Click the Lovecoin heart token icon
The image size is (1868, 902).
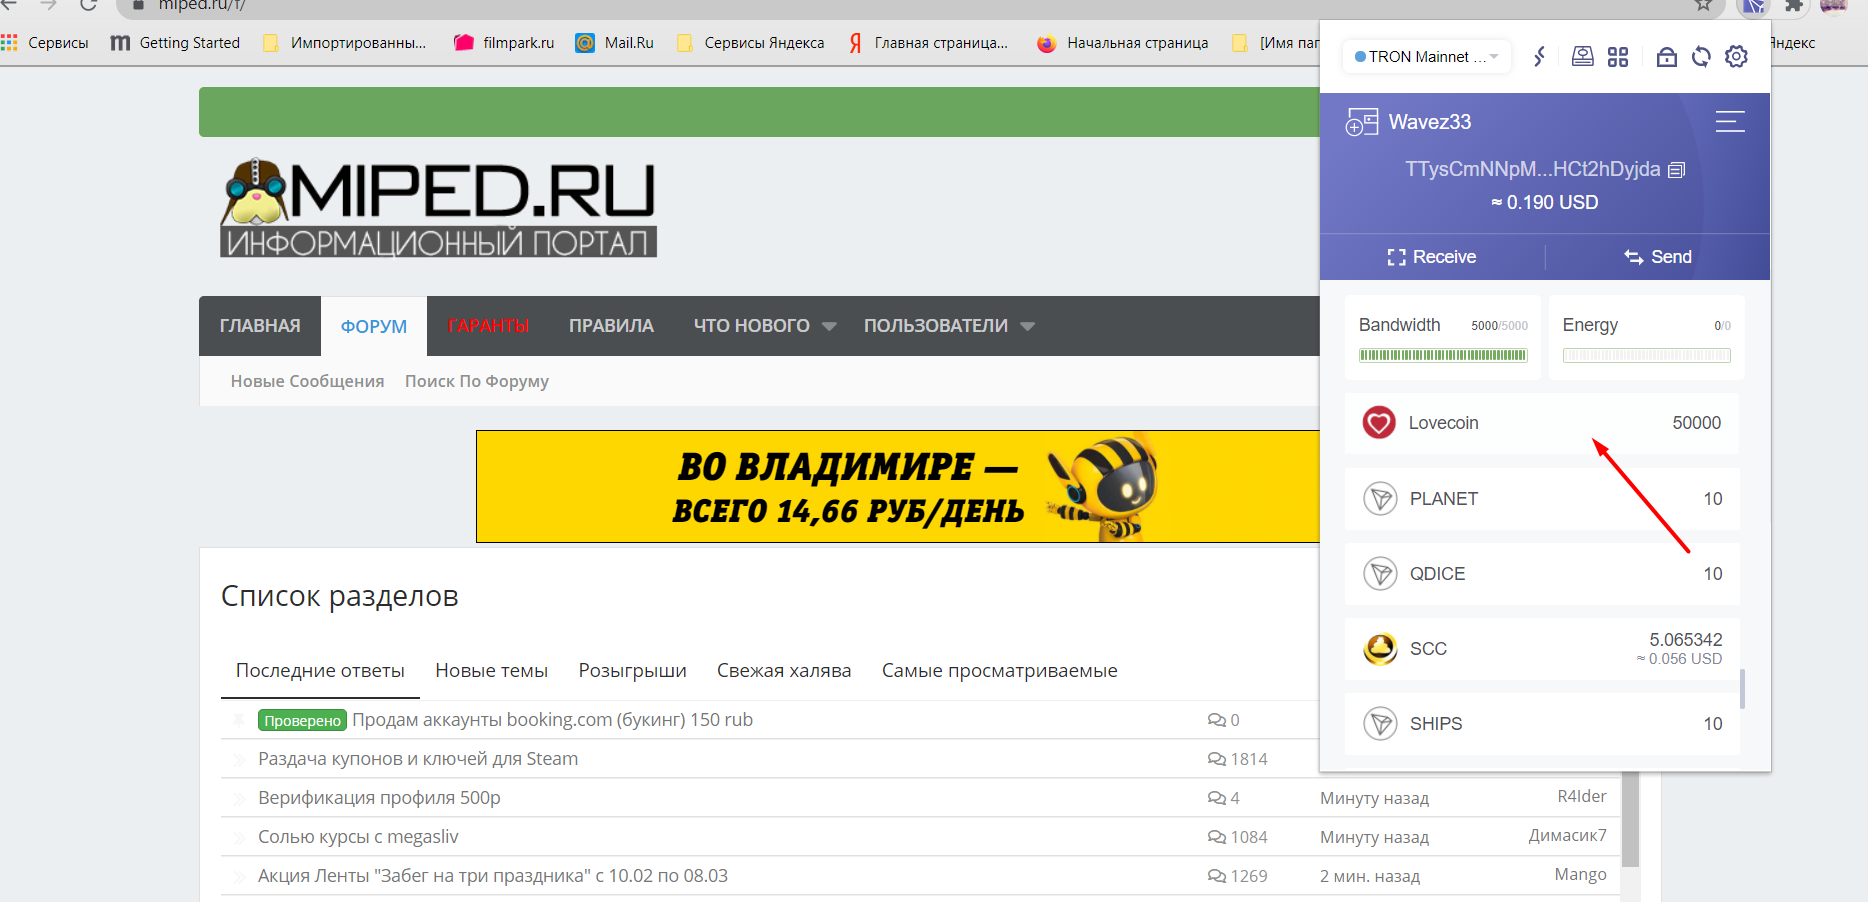(1379, 423)
